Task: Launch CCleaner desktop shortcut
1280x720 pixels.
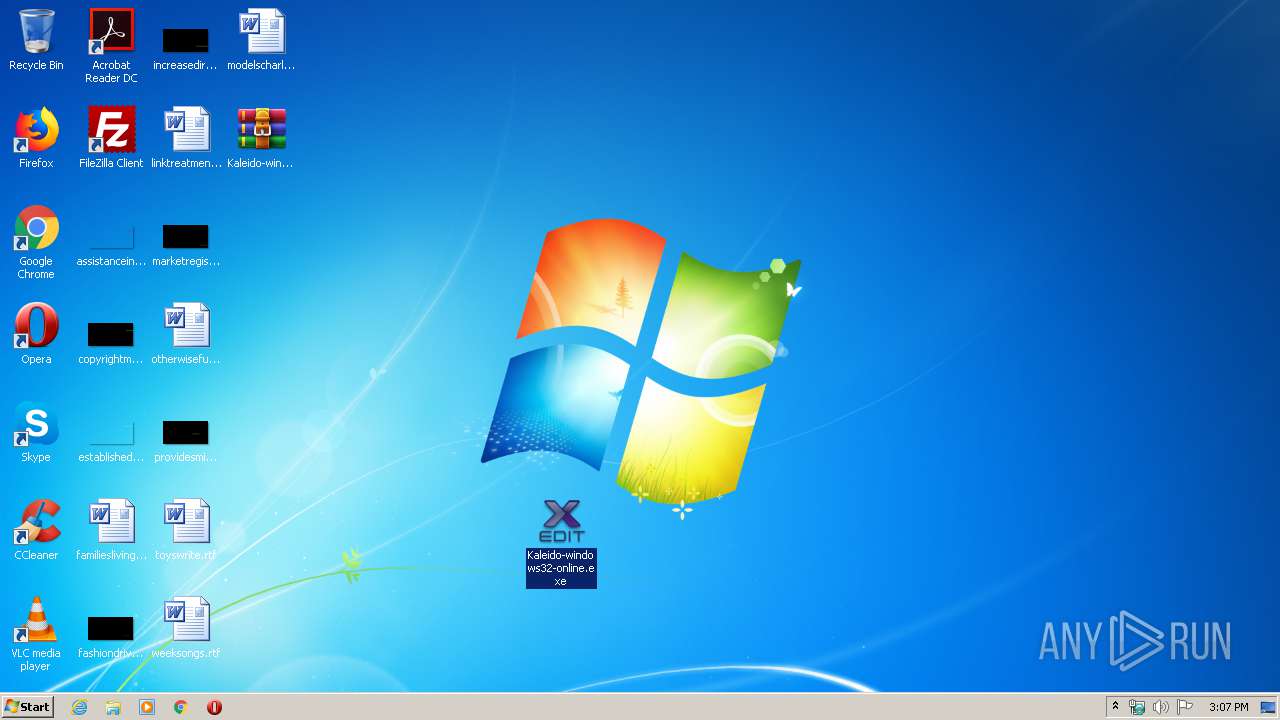Action: 36,530
